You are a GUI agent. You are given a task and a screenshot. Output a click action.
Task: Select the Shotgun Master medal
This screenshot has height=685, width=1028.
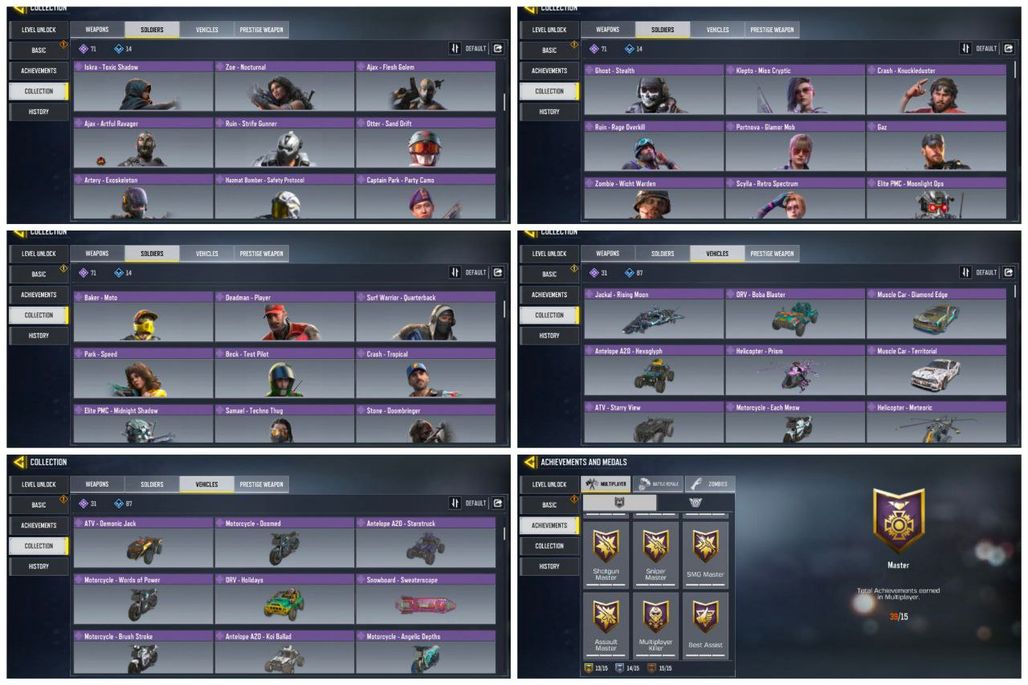606,554
